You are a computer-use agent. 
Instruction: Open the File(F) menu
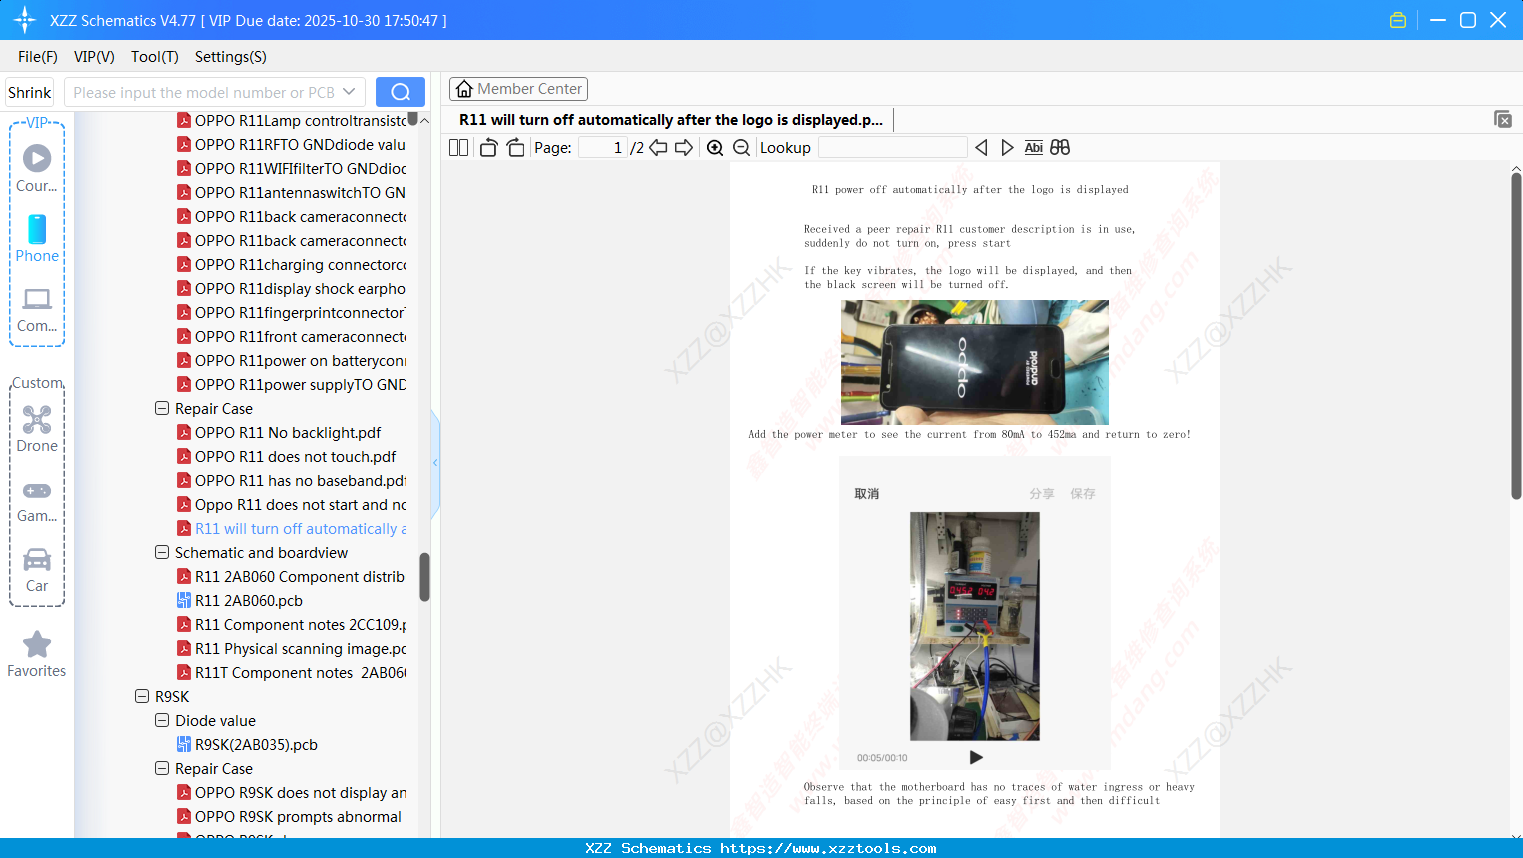point(38,57)
